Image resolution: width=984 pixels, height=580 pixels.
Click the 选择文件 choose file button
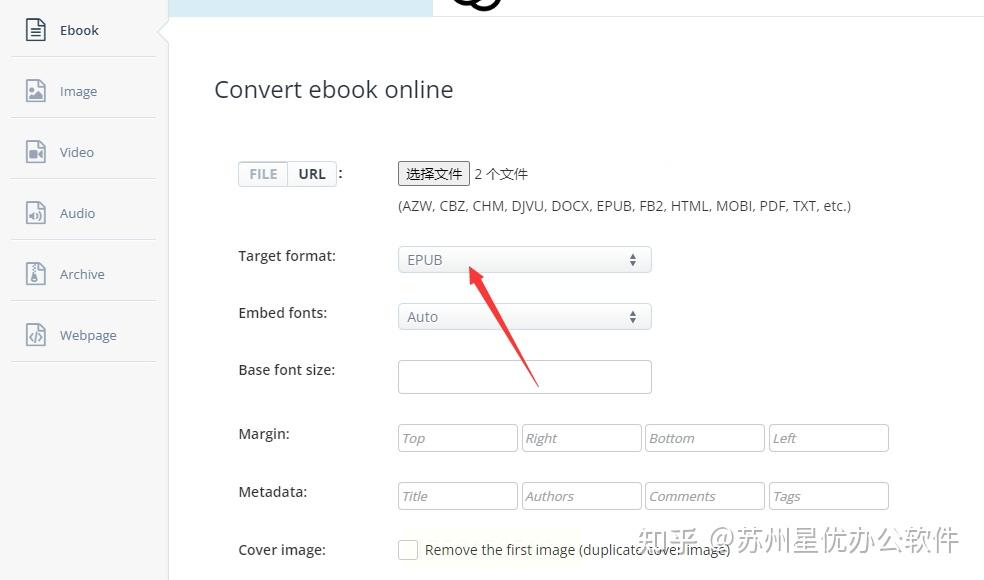pos(434,174)
